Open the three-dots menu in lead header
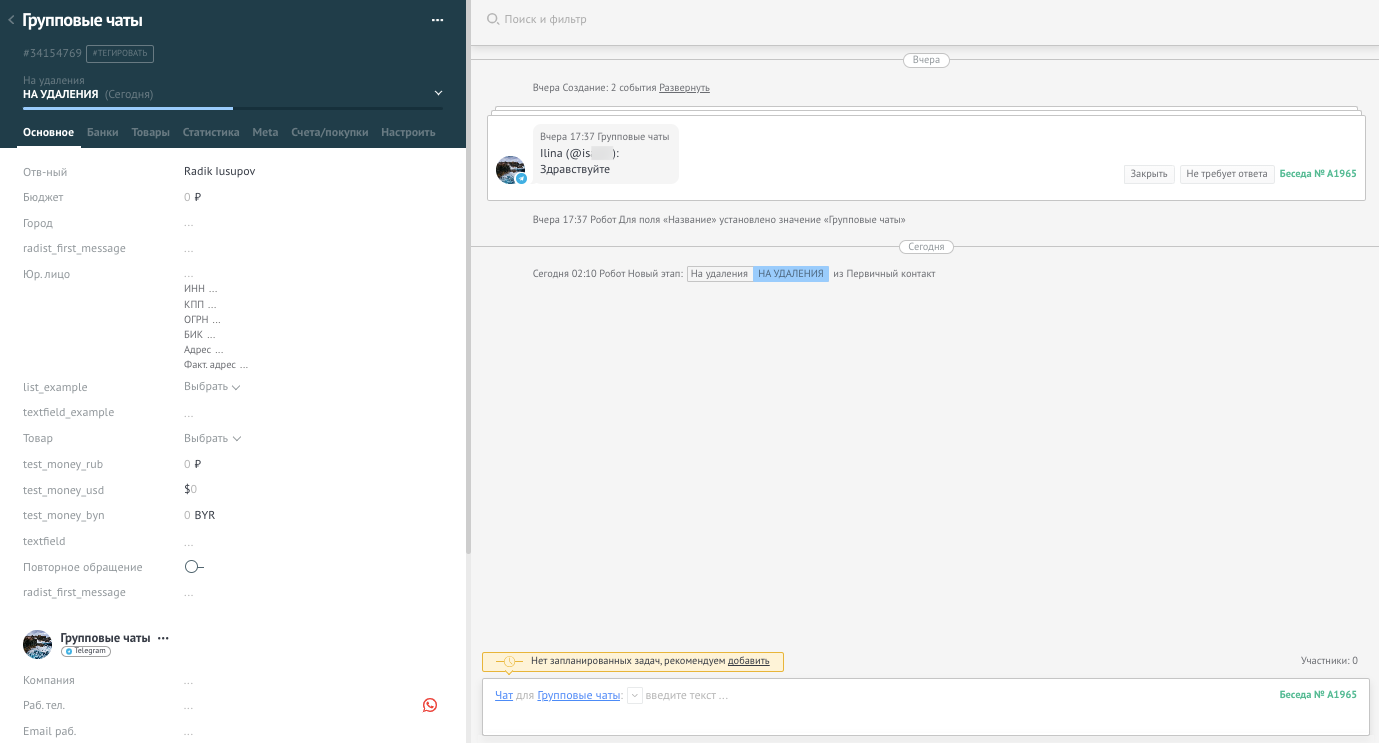 (437, 20)
